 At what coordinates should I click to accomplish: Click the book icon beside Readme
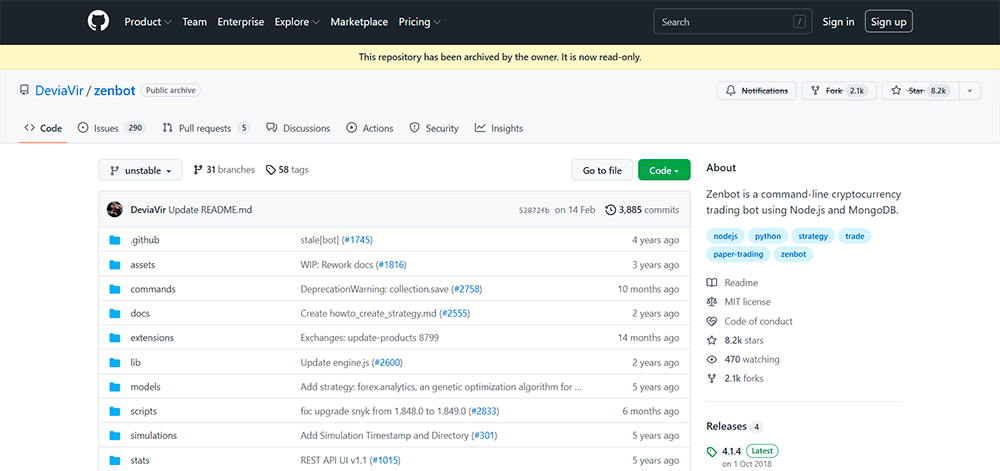click(x=712, y=283)
